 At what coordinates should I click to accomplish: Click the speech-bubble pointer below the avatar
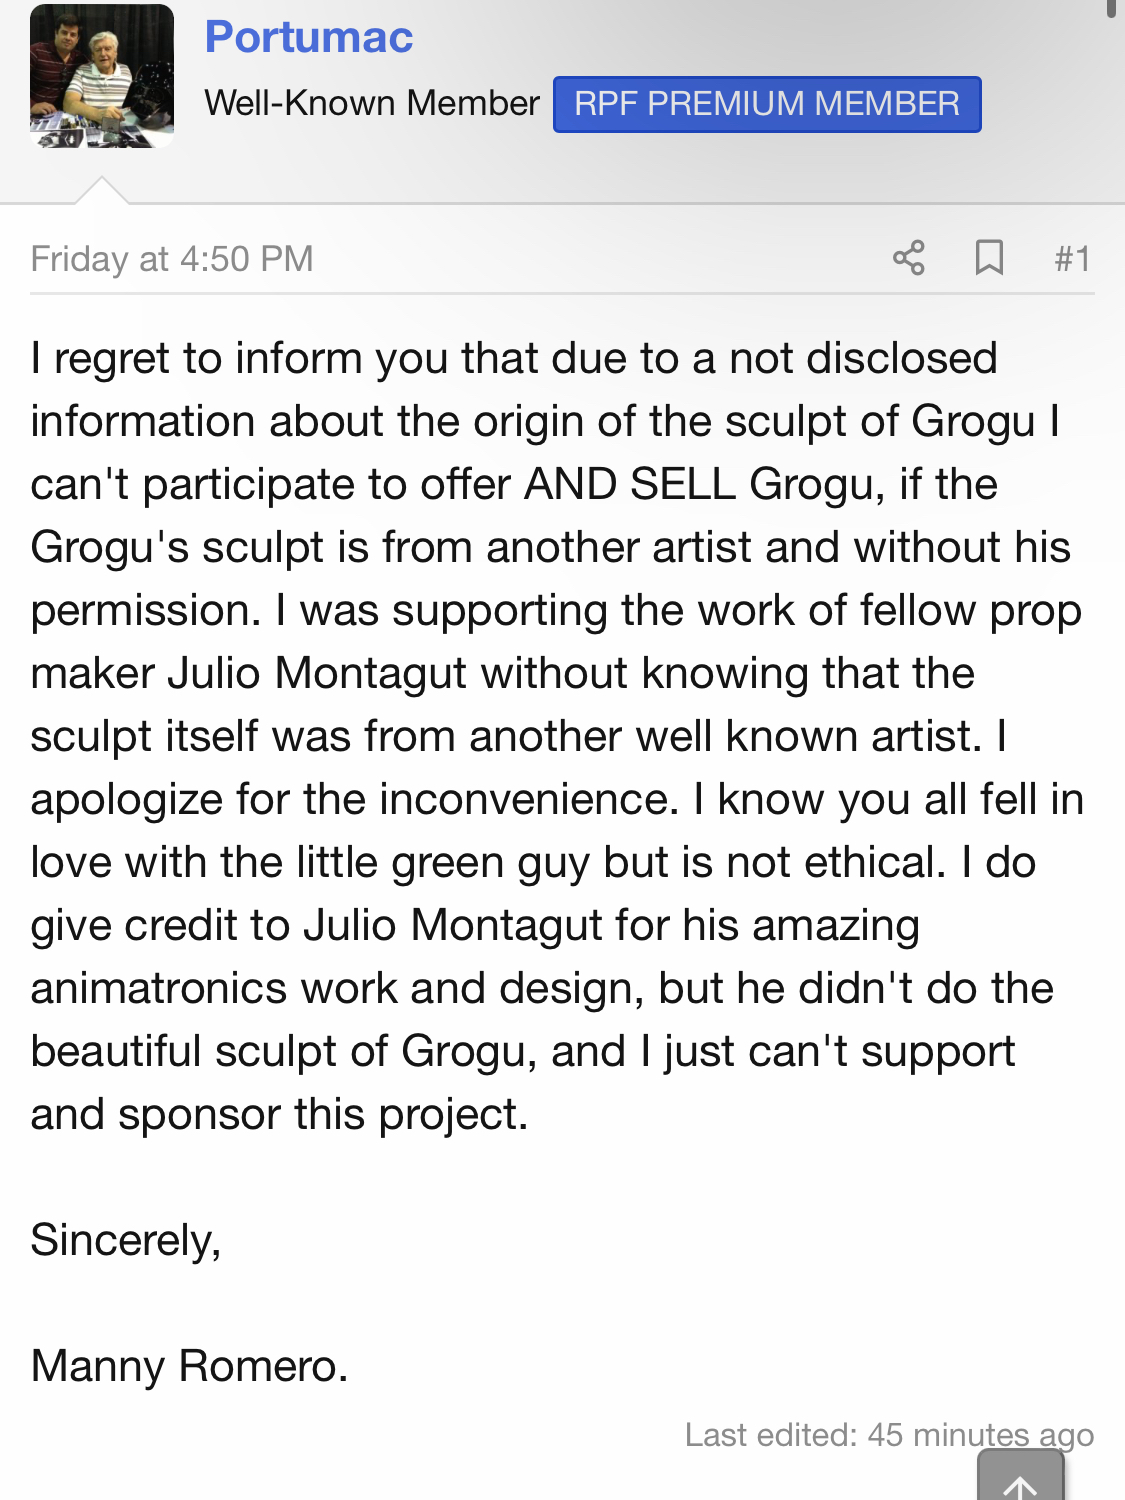[x=102, y=190]
